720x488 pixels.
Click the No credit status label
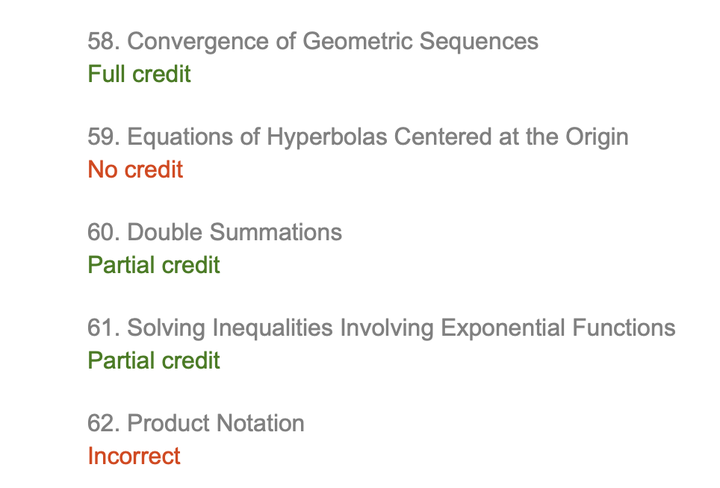click(x=135, y=170)
